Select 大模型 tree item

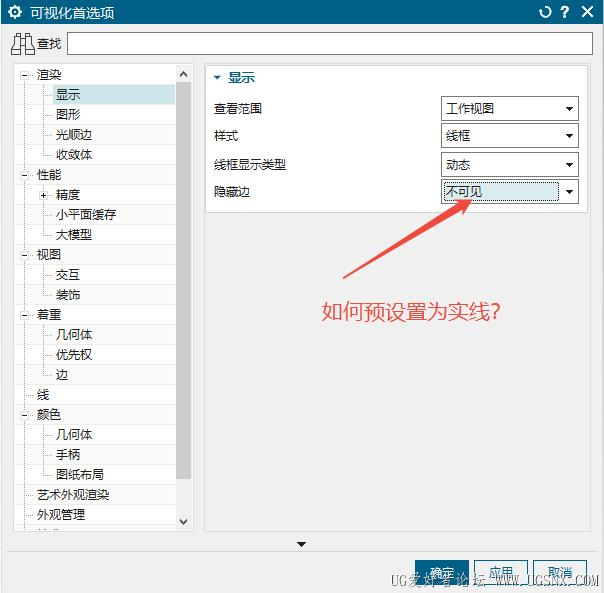(74, 234)
